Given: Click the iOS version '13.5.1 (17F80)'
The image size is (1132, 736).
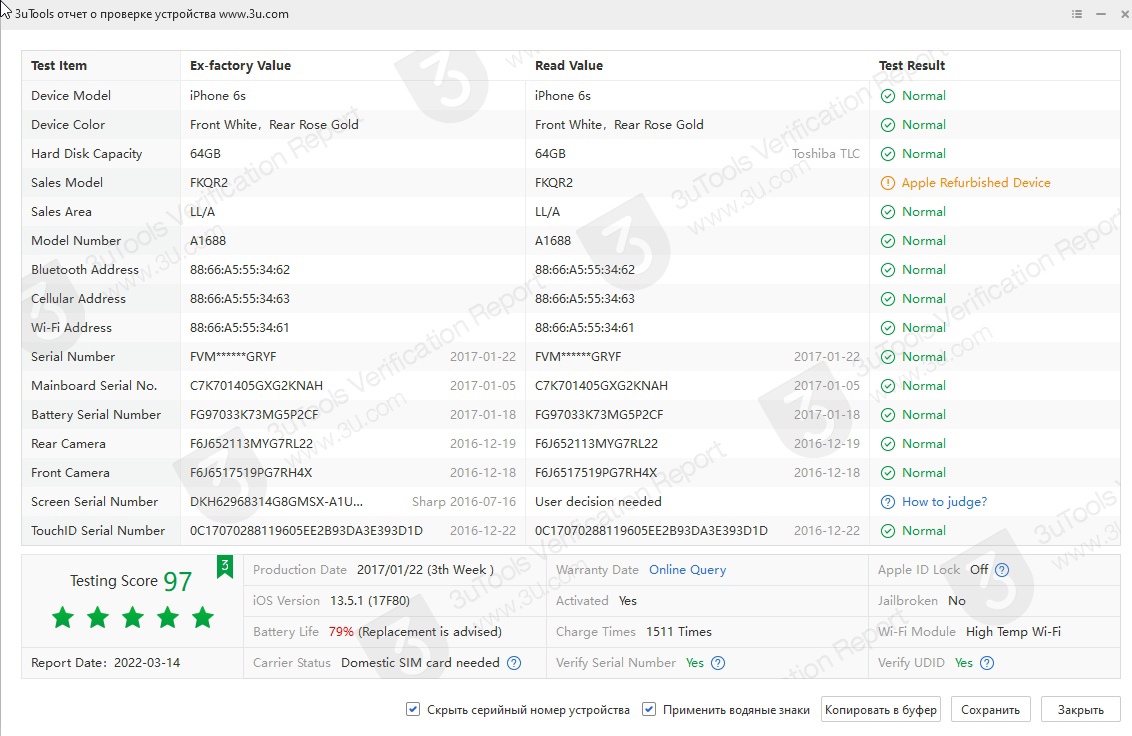Looking at the screenshot, I should 370,601.
